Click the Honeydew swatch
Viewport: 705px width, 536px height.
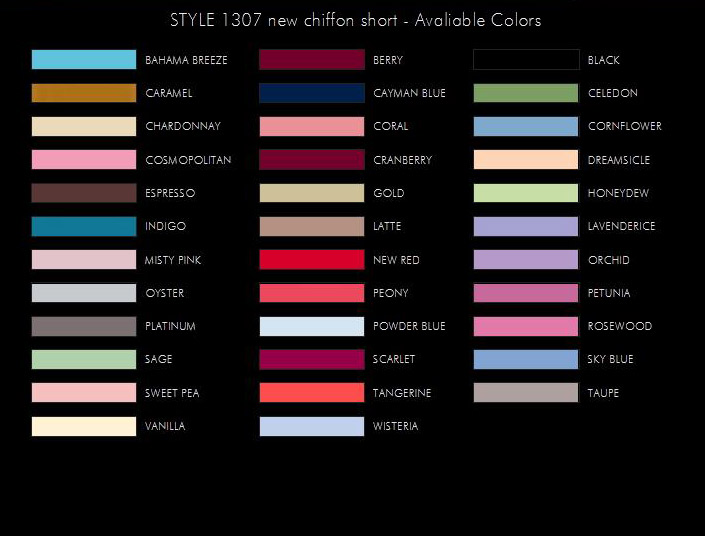pos(526,193)
